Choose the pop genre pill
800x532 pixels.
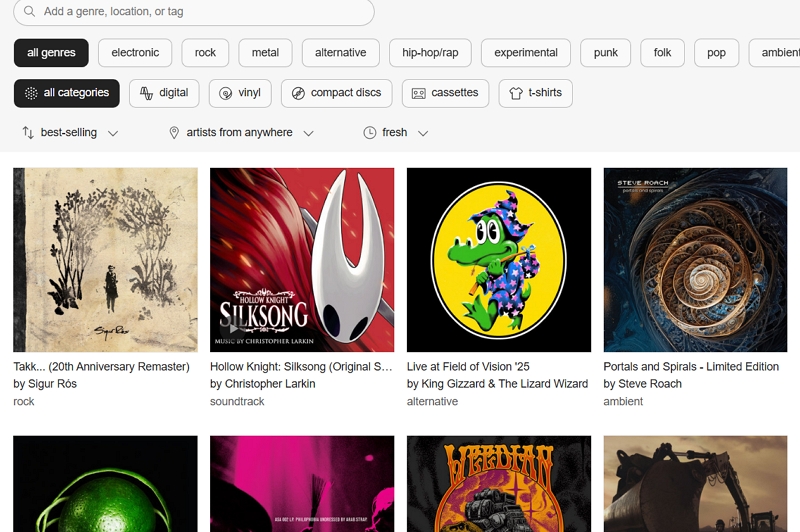pos(716,53)
